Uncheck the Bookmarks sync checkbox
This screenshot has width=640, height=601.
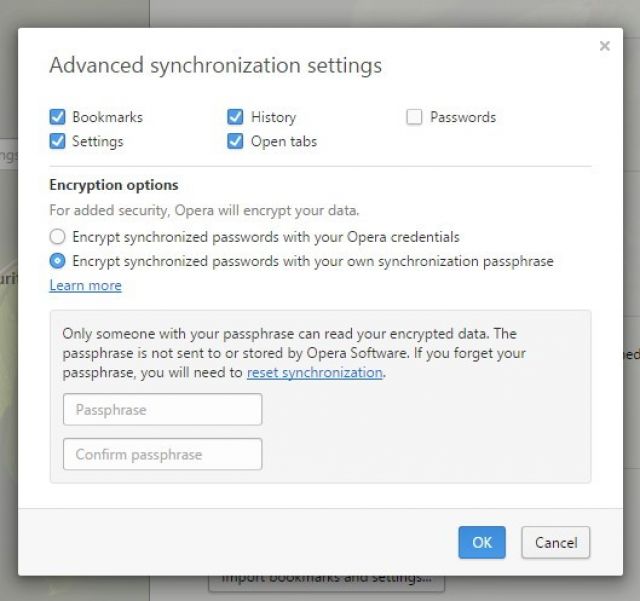(57, 117)
